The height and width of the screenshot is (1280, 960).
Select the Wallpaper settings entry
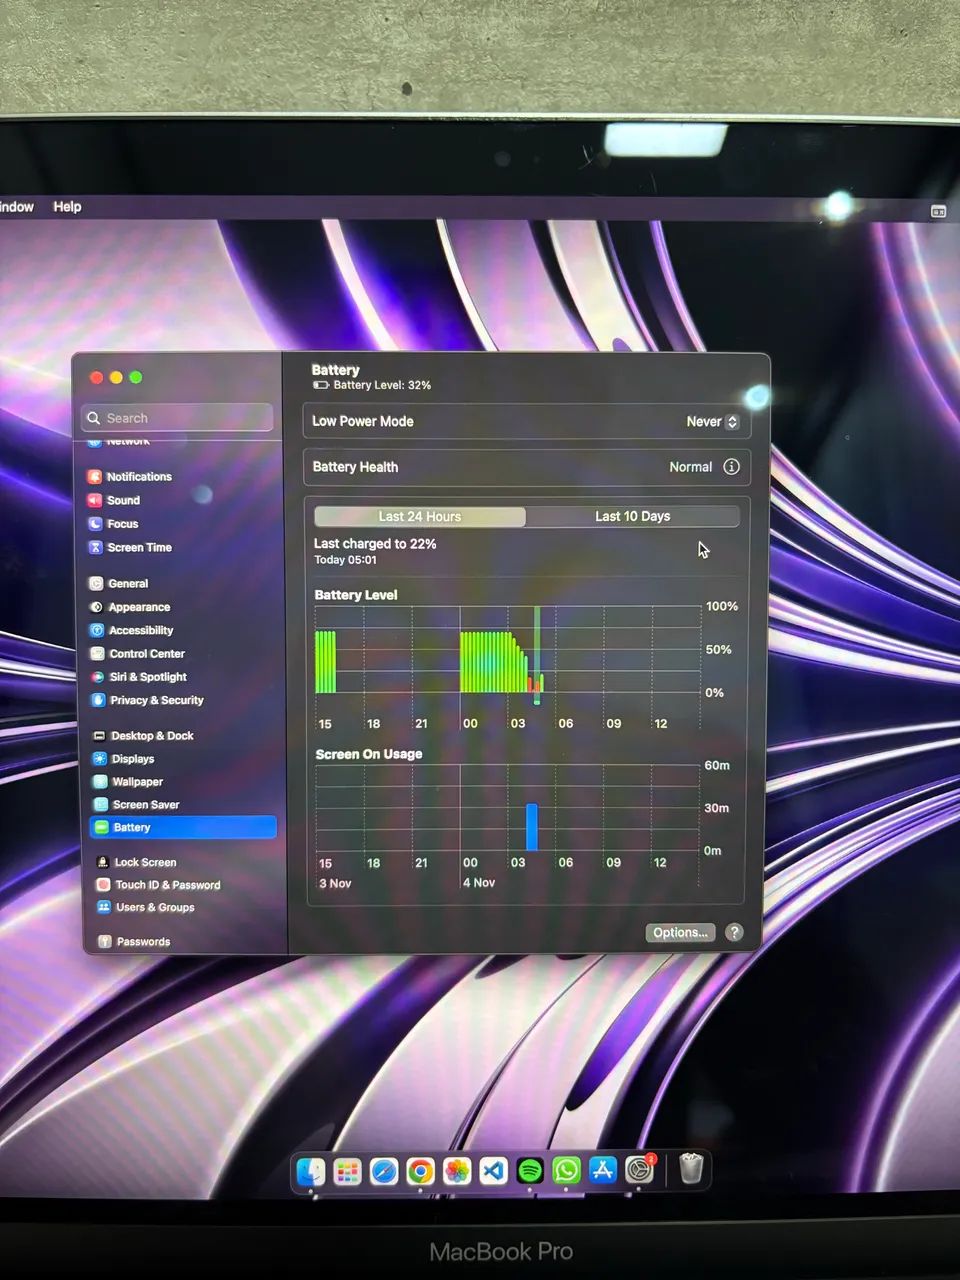[x=135, y=781]
